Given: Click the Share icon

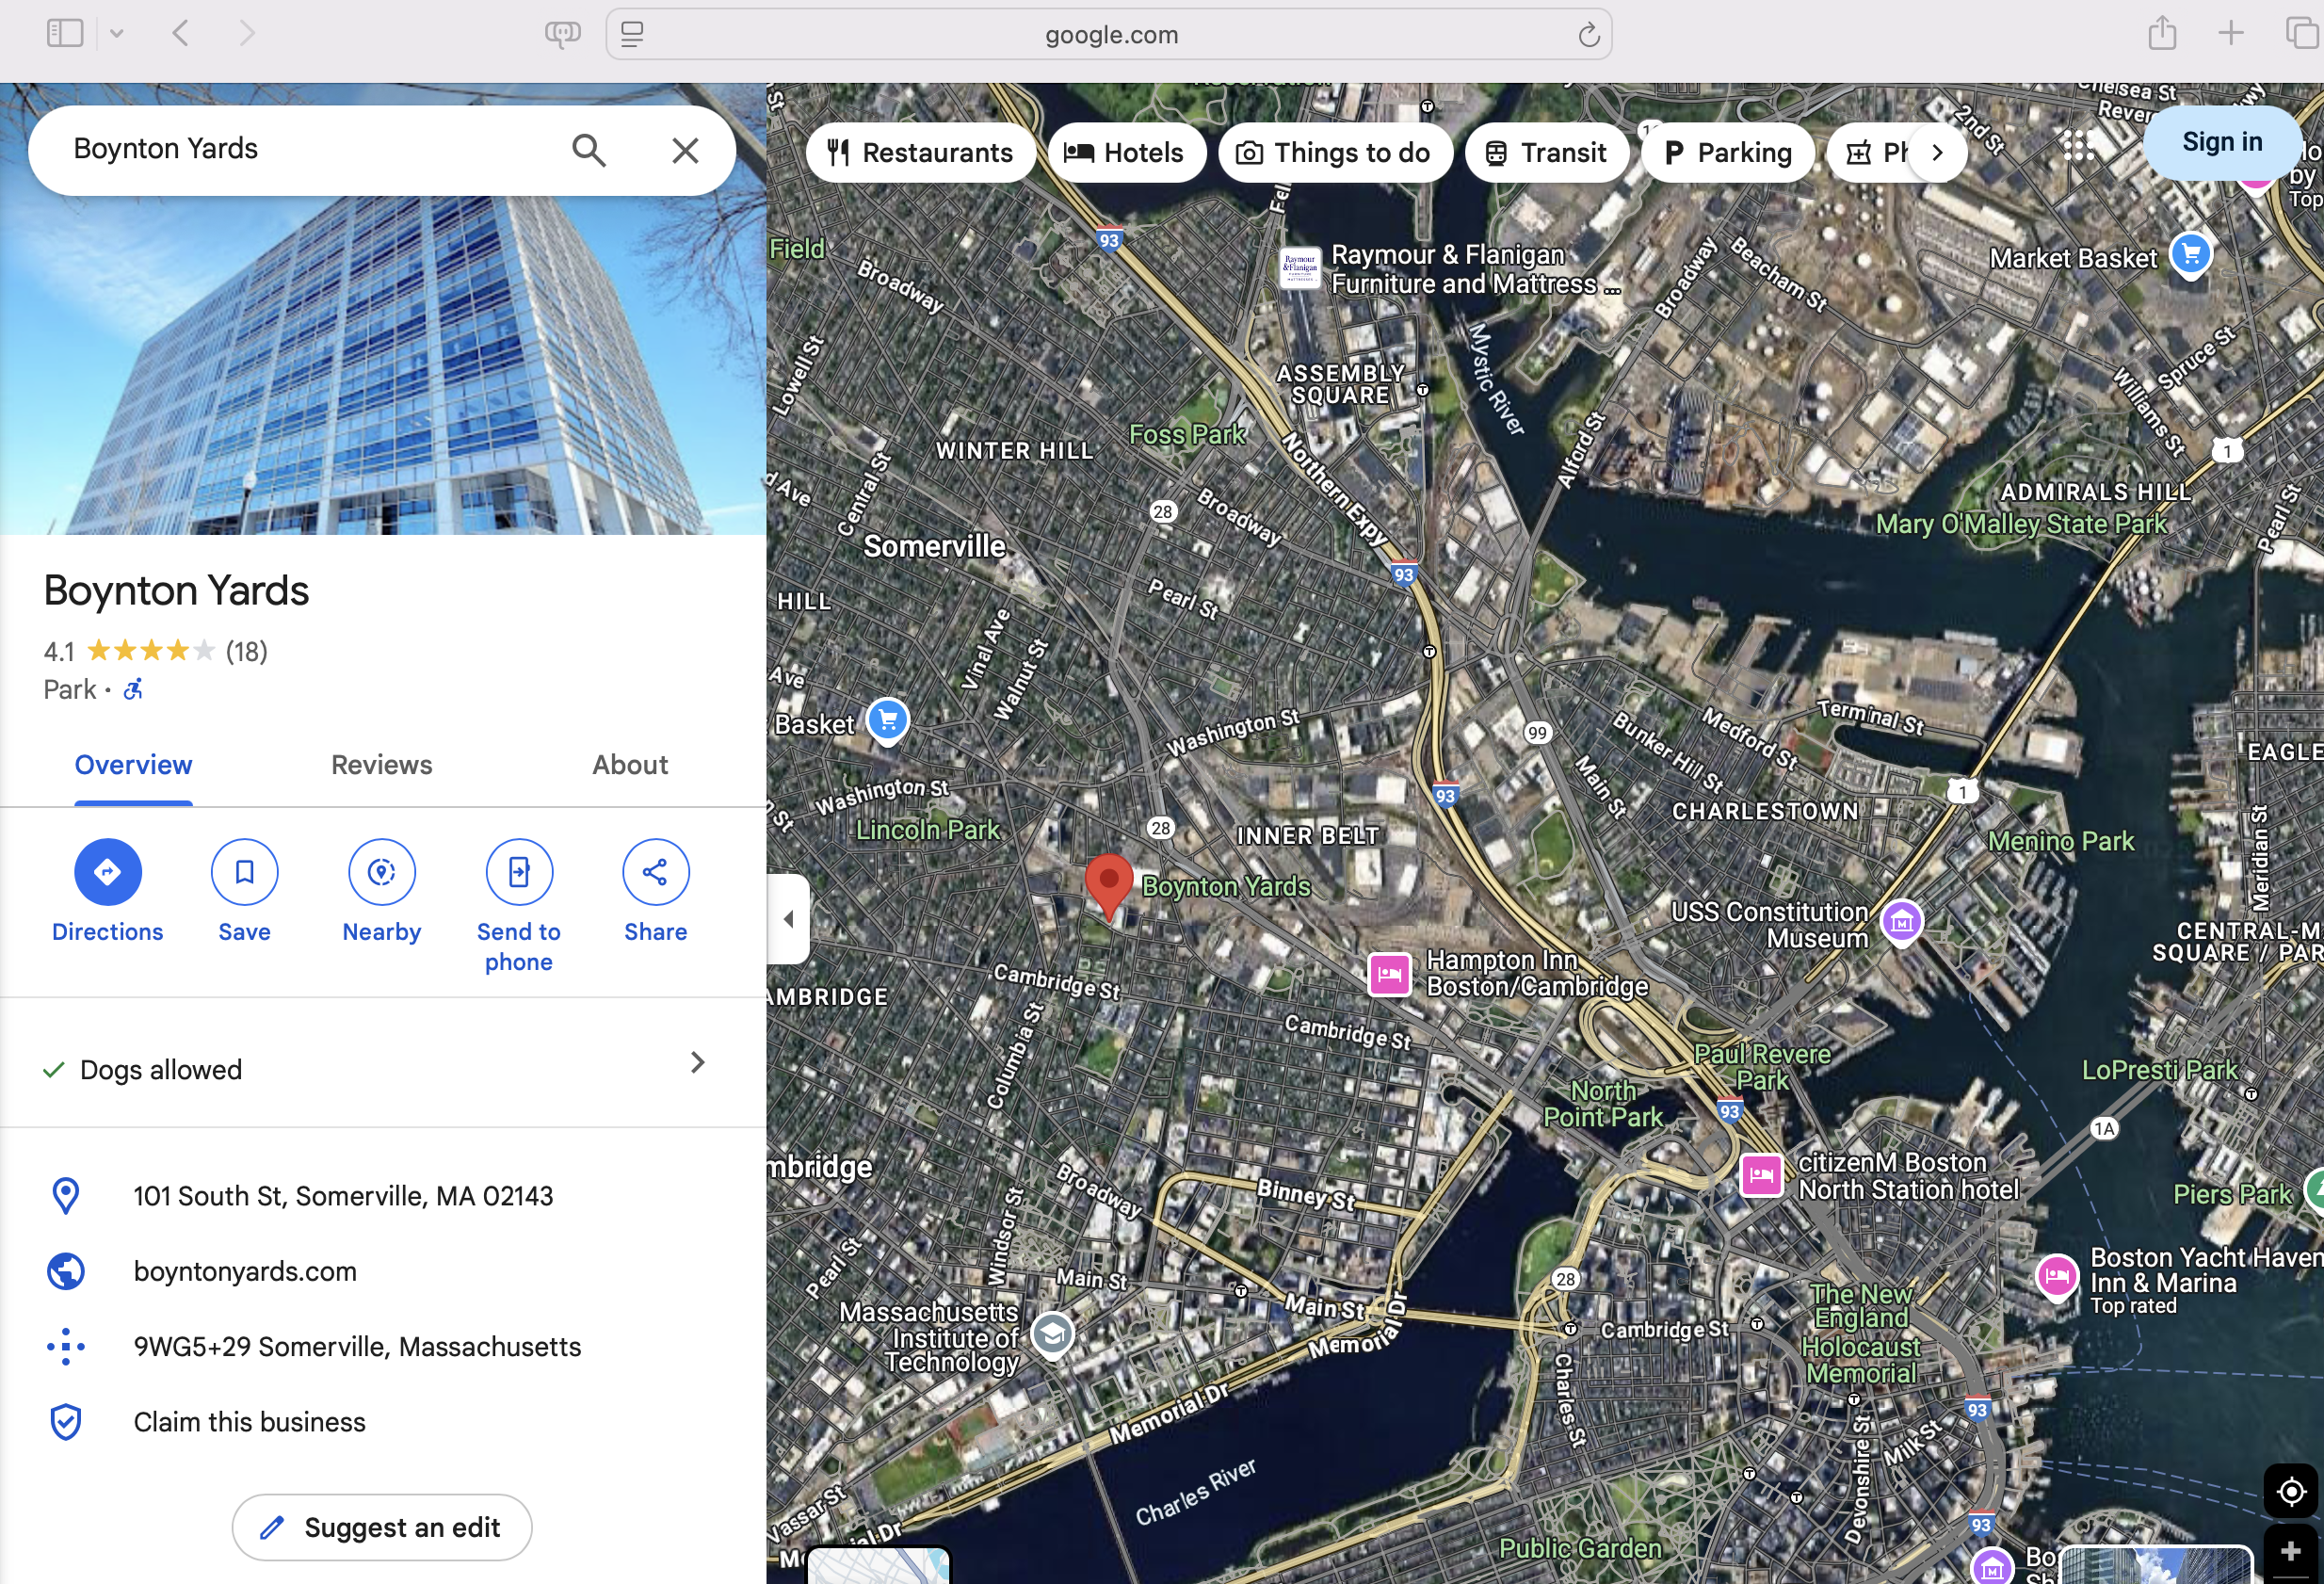Looking at the screenshot, I should [x=655, y=872].
